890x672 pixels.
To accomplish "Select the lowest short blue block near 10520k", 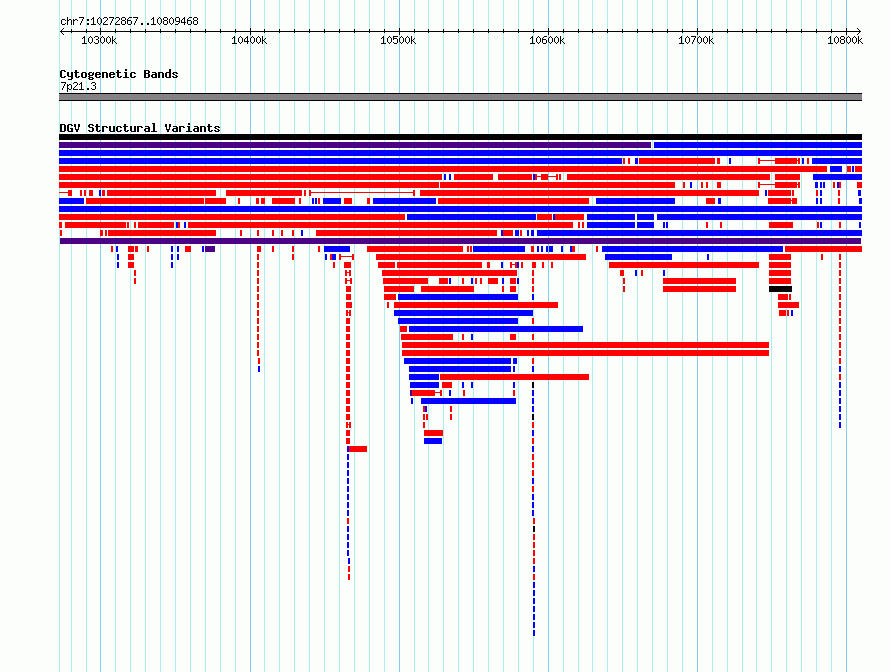I will pos(433,441).
